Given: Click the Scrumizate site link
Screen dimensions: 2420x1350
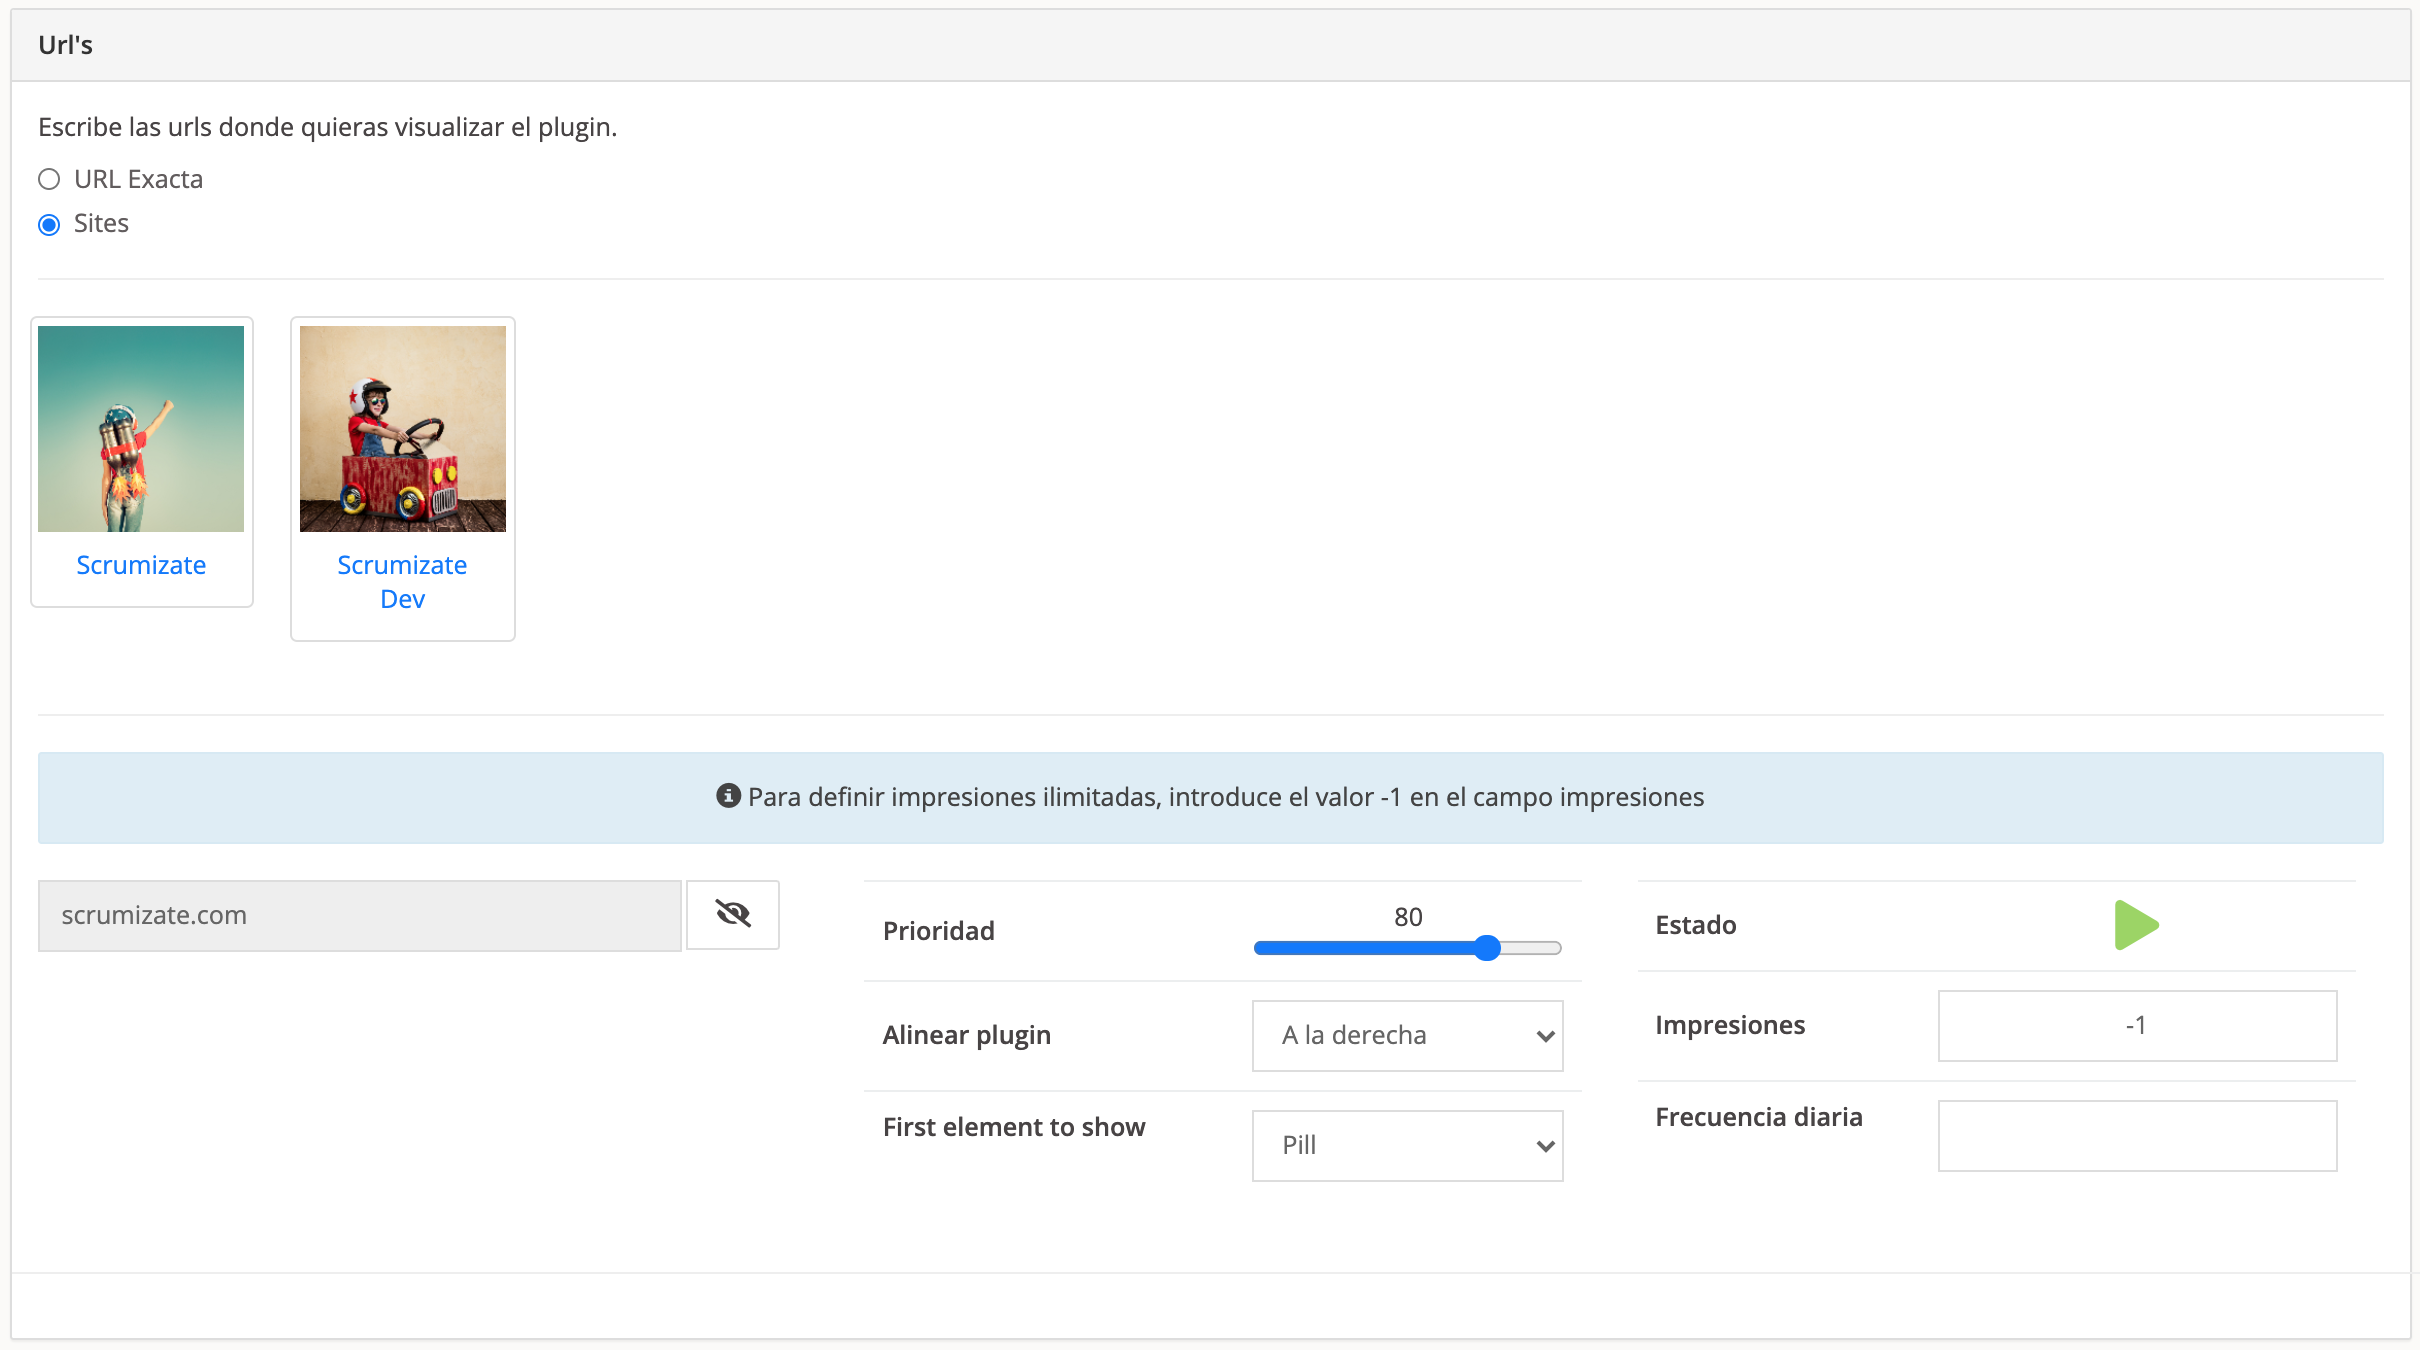Looking at the screenshot, I should 141,565.
